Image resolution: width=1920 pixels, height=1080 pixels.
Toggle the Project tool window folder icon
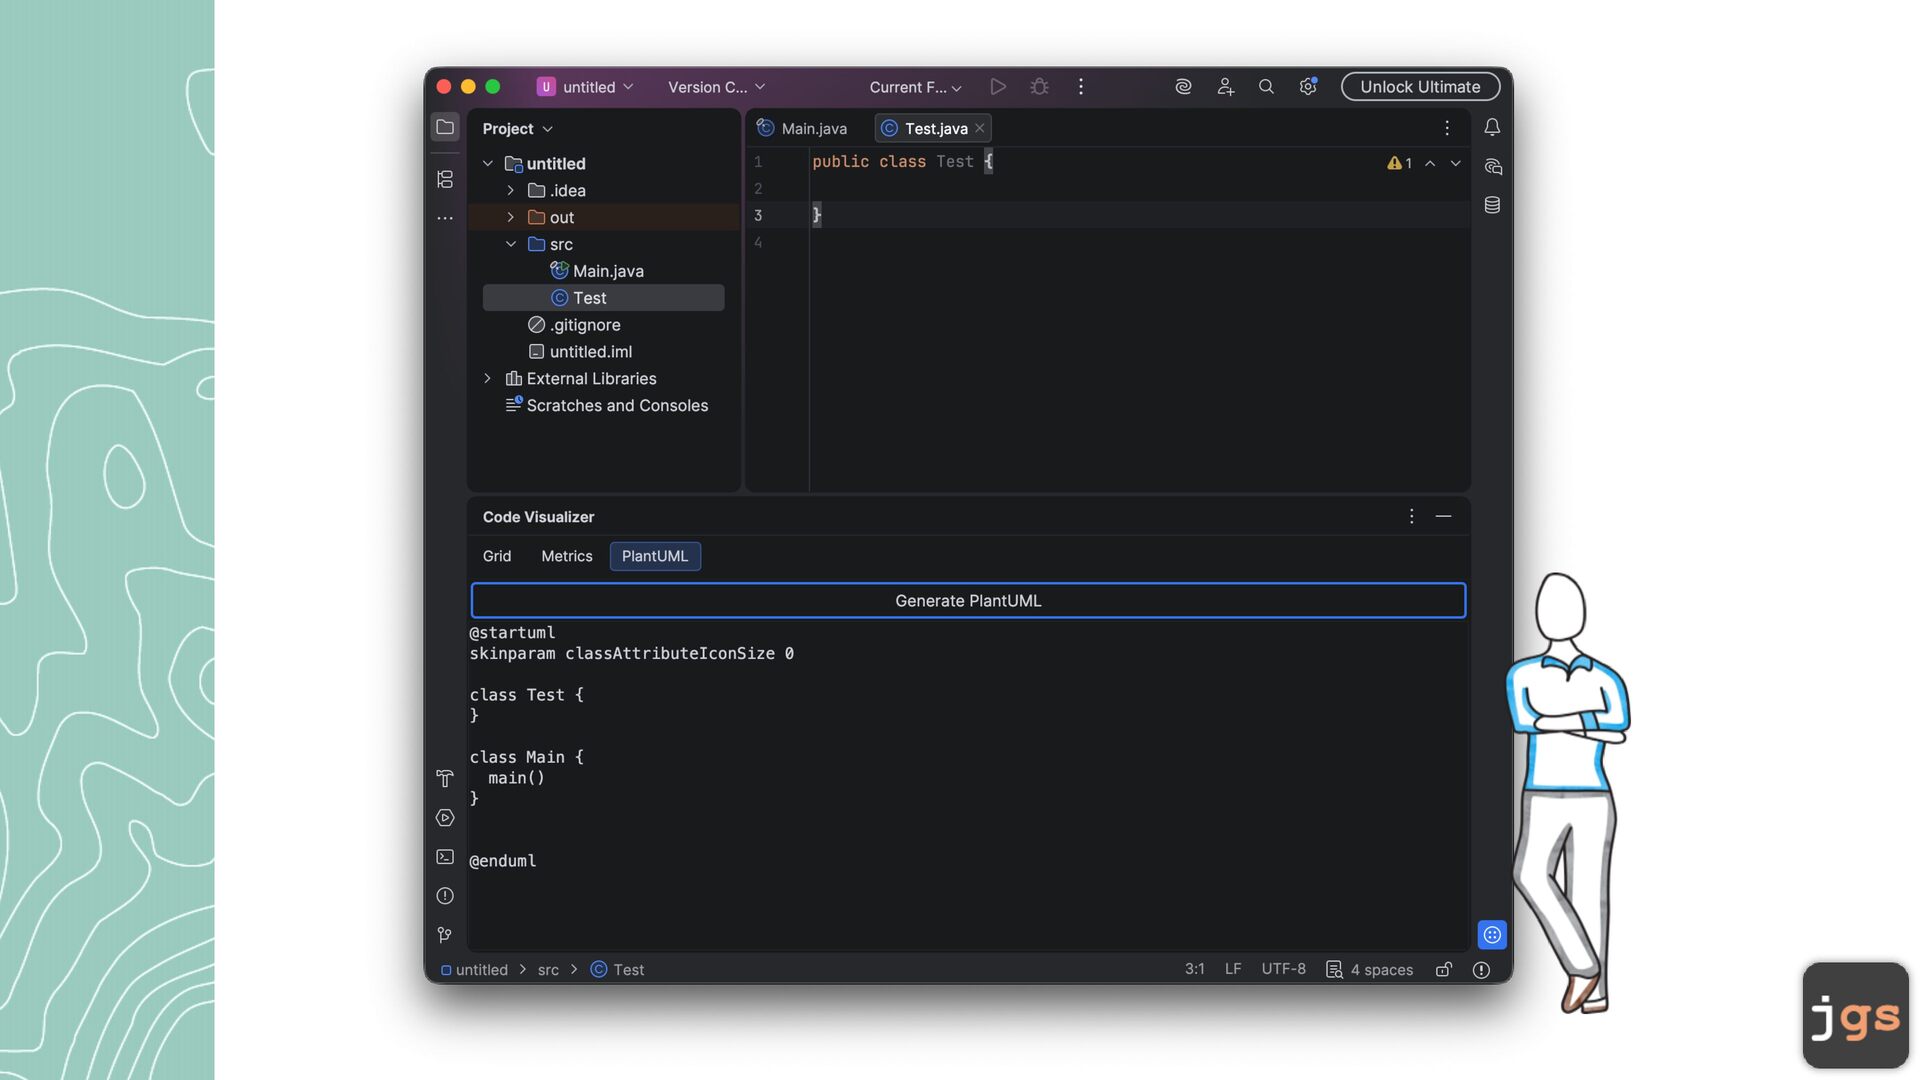[445, 127]
